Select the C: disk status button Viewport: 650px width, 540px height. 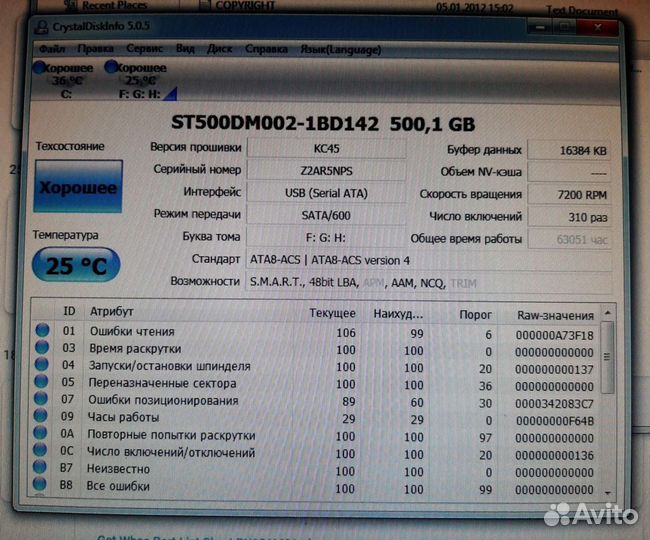pos(65,81)
